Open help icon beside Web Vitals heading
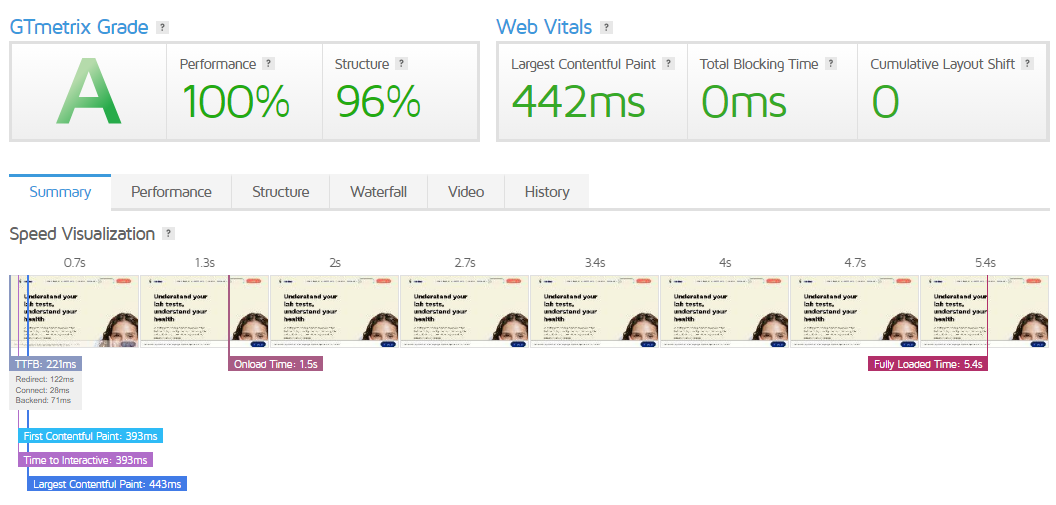 [x=607, y=28]
